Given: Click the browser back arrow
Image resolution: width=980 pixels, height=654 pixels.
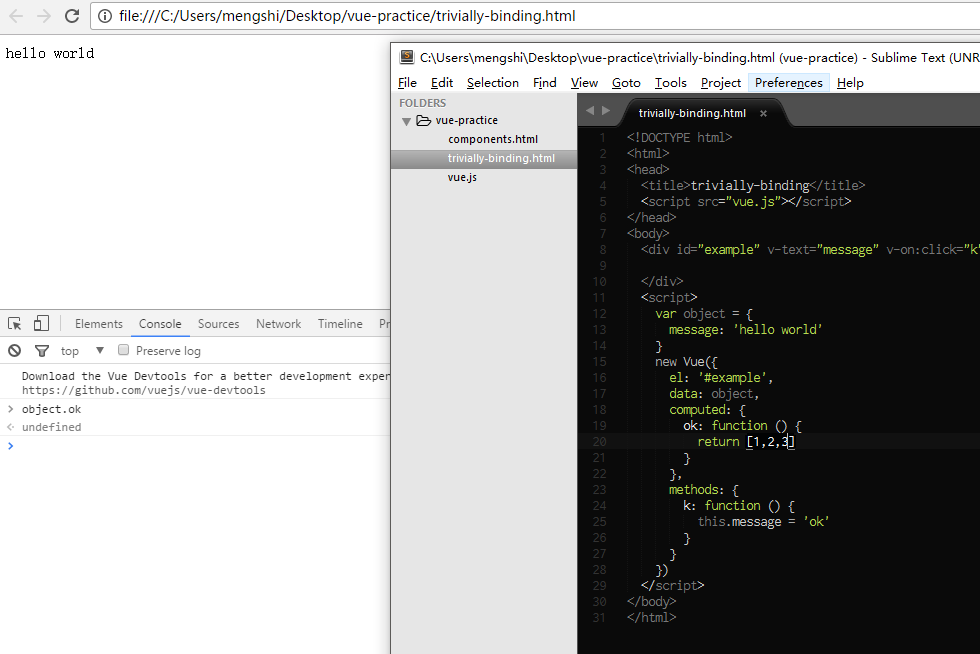Looking at the screenshot, I should pyautogui.click(x=16, y=16).
